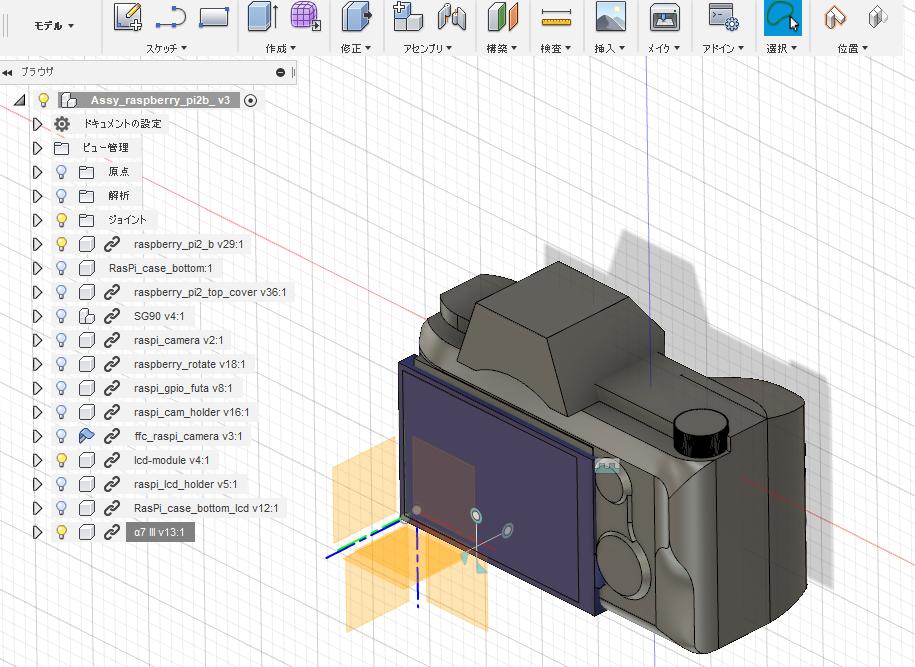This screenshot has height=667, width=915.
Task: Hide lcd-module v4:1 via its light bulb
Action: click(x=61, y=460)
